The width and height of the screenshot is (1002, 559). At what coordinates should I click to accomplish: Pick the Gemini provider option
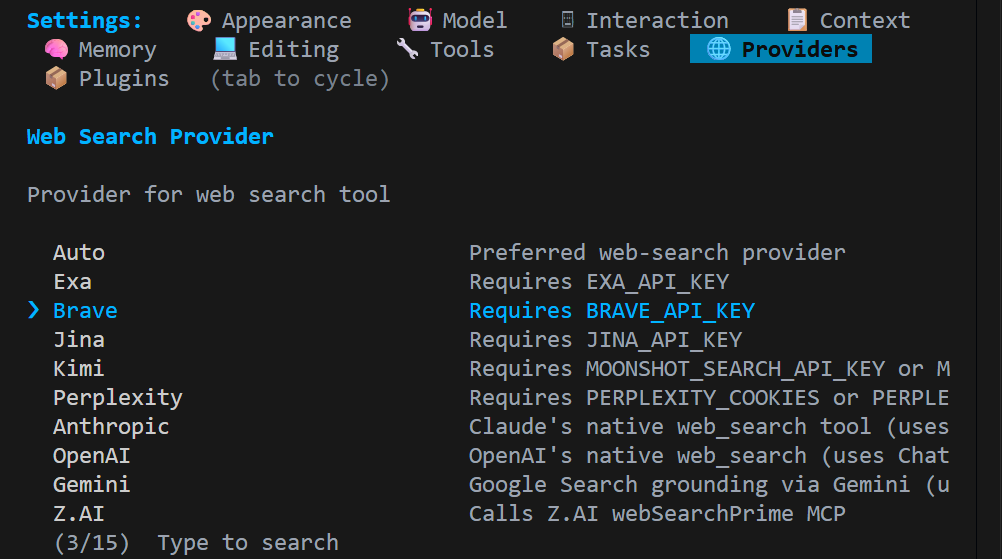91,485
